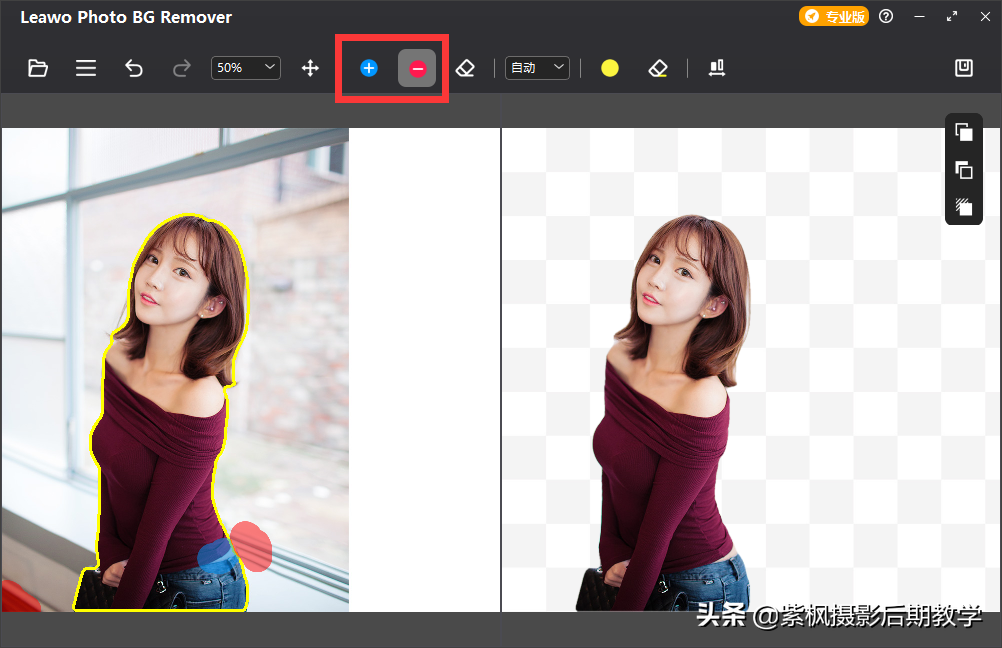Select the middle outlined-square view icon
1002x648 pixels.
pos(964,170)
